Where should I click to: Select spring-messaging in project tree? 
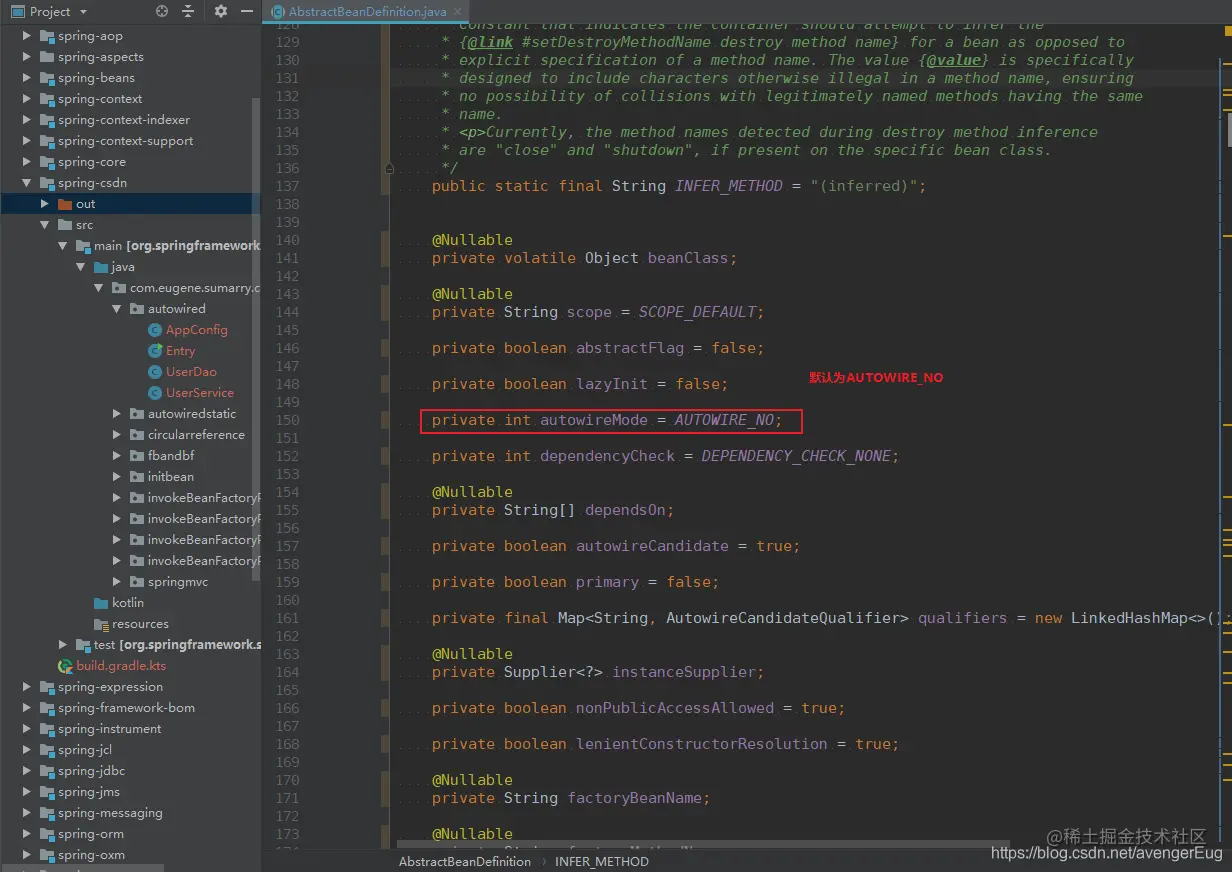click(110, 813)
